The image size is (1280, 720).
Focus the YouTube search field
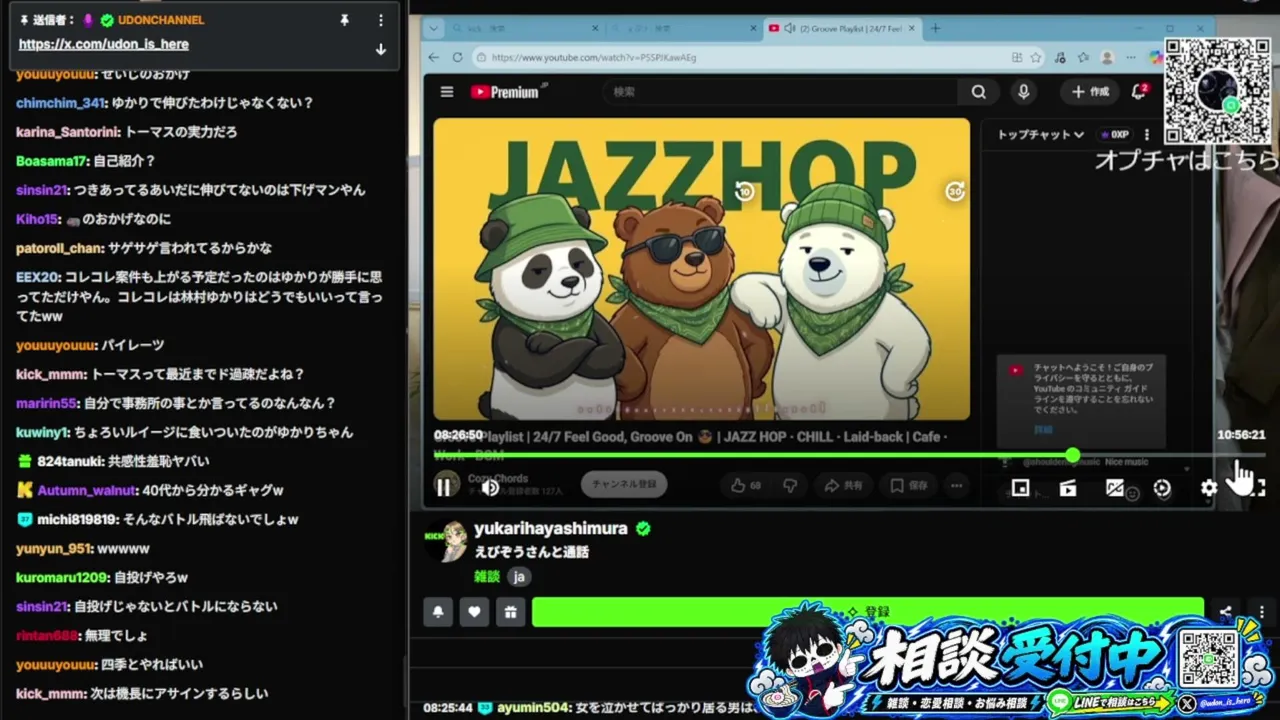tap(780, 92)
